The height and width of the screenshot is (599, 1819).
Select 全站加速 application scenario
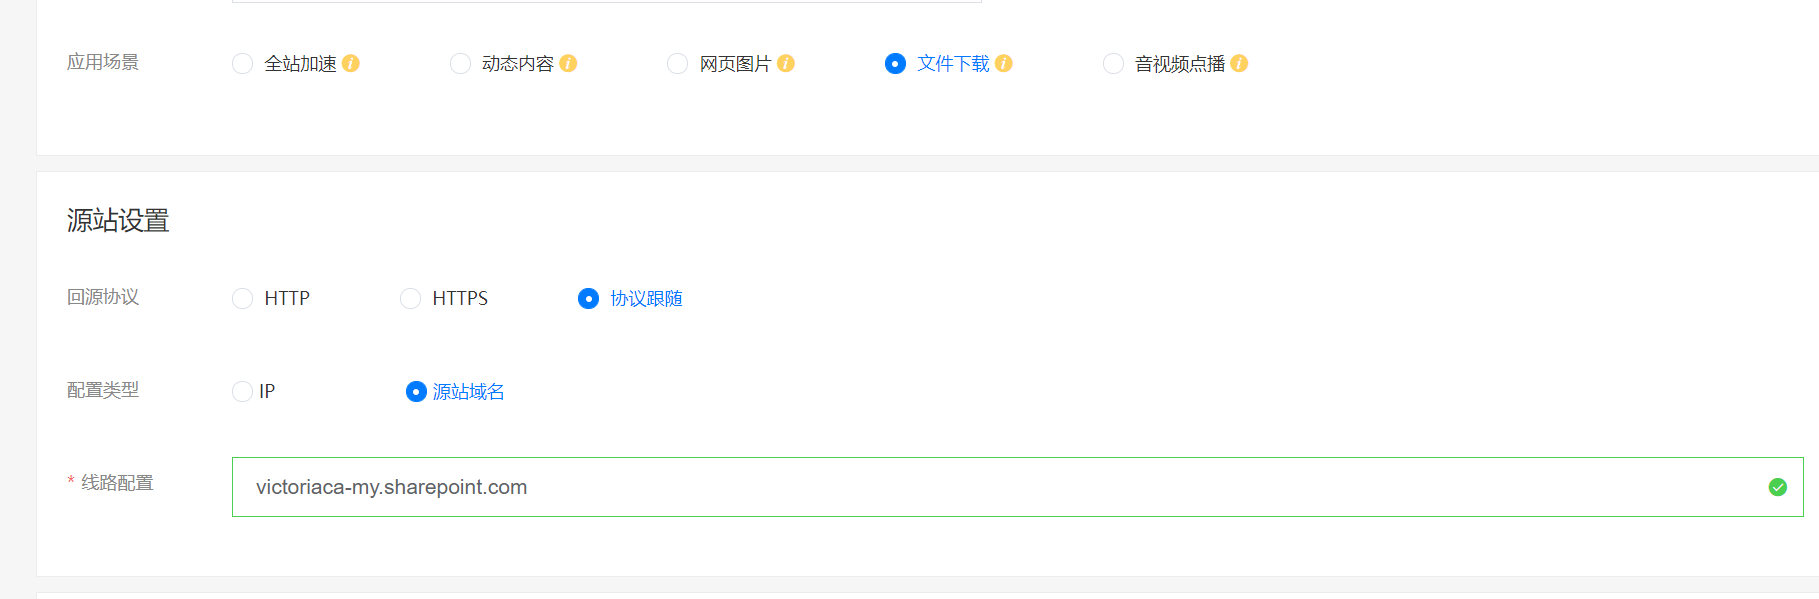243,64
